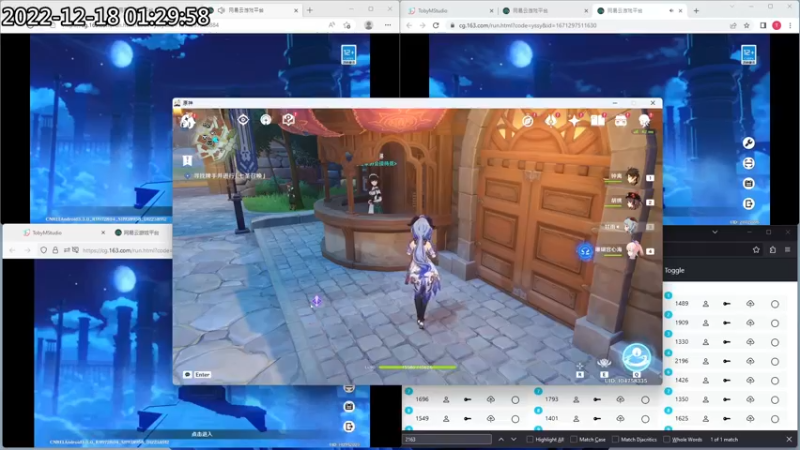
Task: Click the star bookmark icon in the dark browser toolbar
Action: [x=756, y=249]
